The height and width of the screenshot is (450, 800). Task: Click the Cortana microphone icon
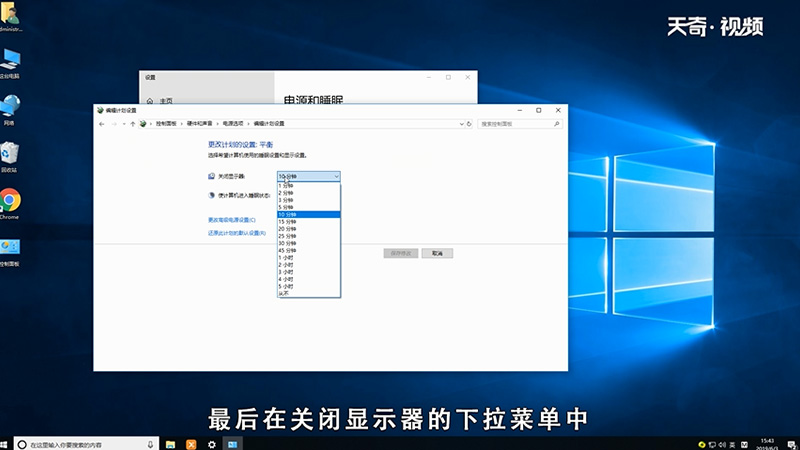coord(150,444)
